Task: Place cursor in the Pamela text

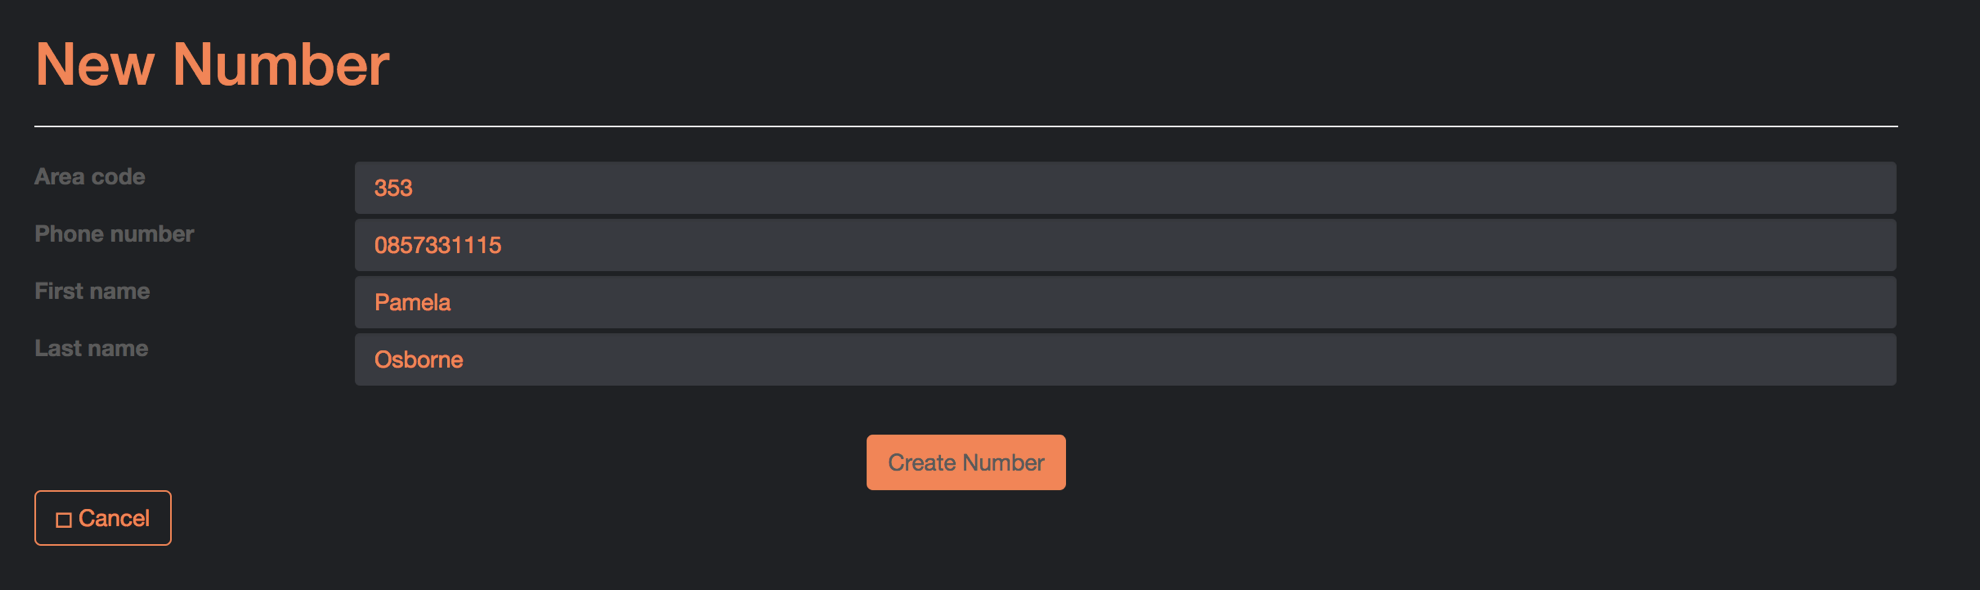Action: [x=412, y=302]
